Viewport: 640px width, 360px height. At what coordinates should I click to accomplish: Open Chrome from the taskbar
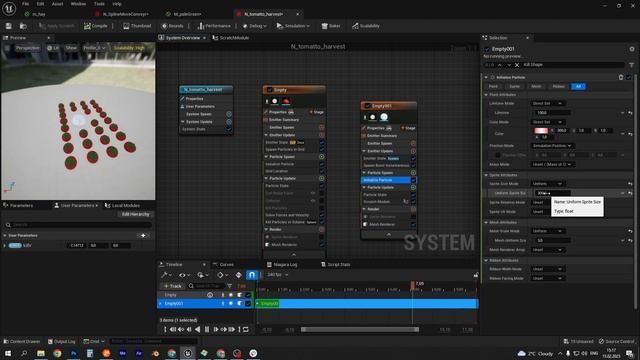coord(57,353)
